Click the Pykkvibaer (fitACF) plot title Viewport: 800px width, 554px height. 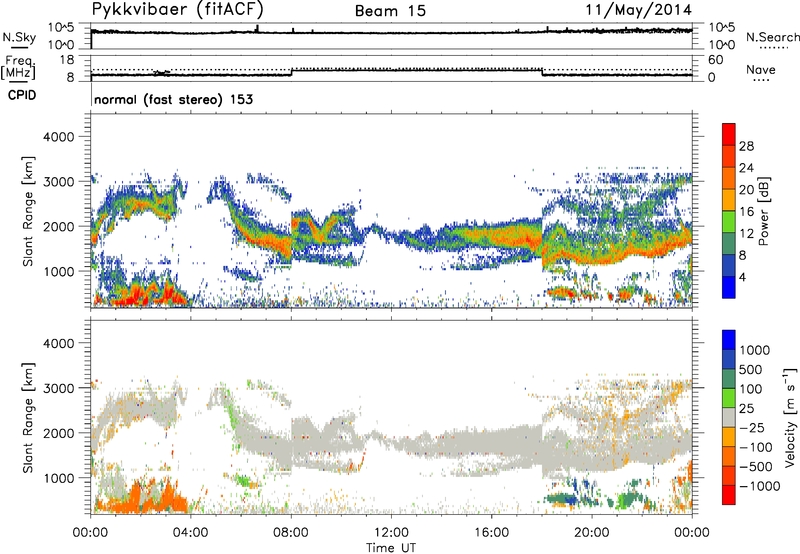178,9
